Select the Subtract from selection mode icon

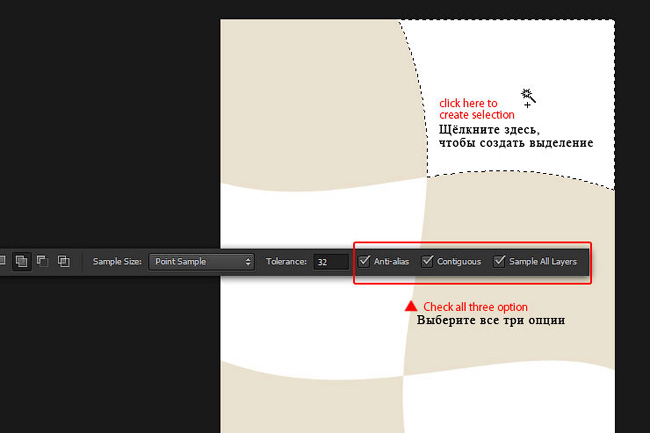click(42, 261)
